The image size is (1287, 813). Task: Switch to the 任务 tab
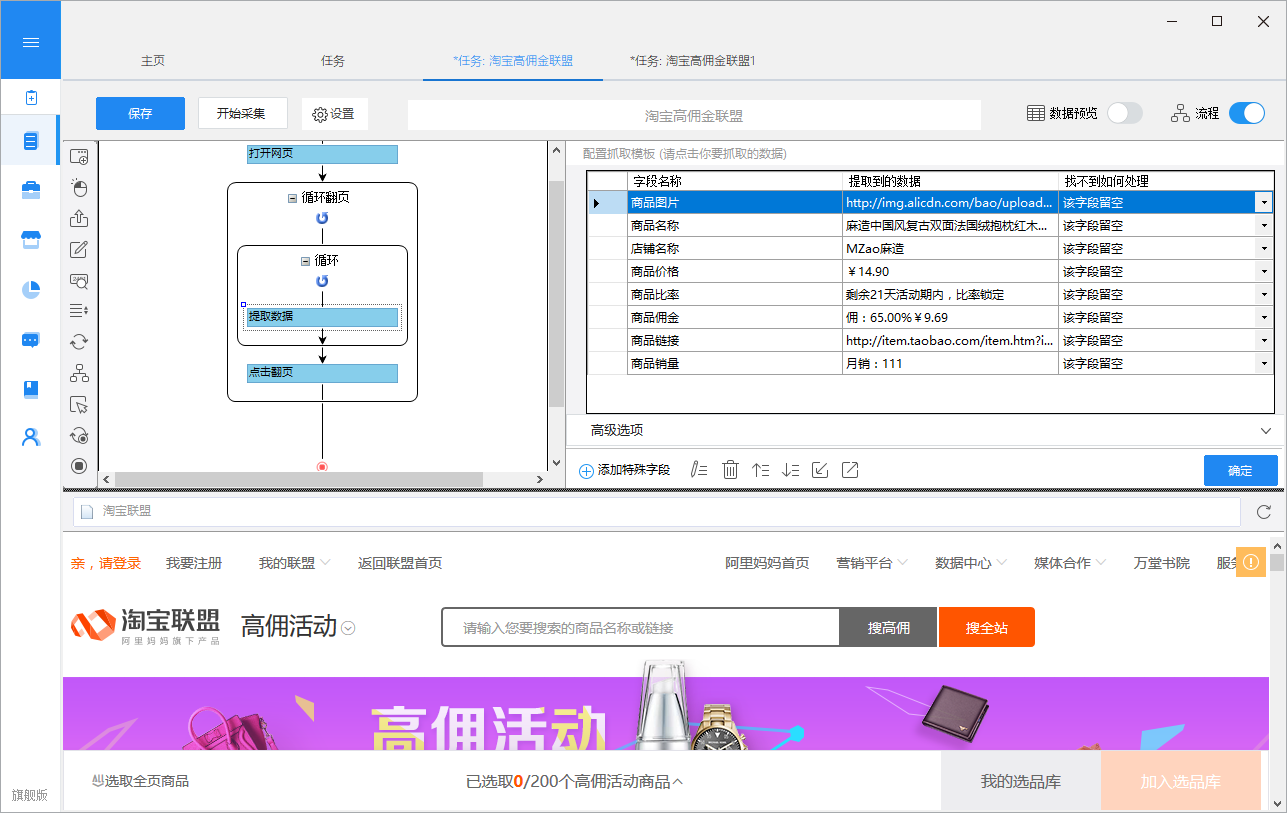tap(333, 61)
